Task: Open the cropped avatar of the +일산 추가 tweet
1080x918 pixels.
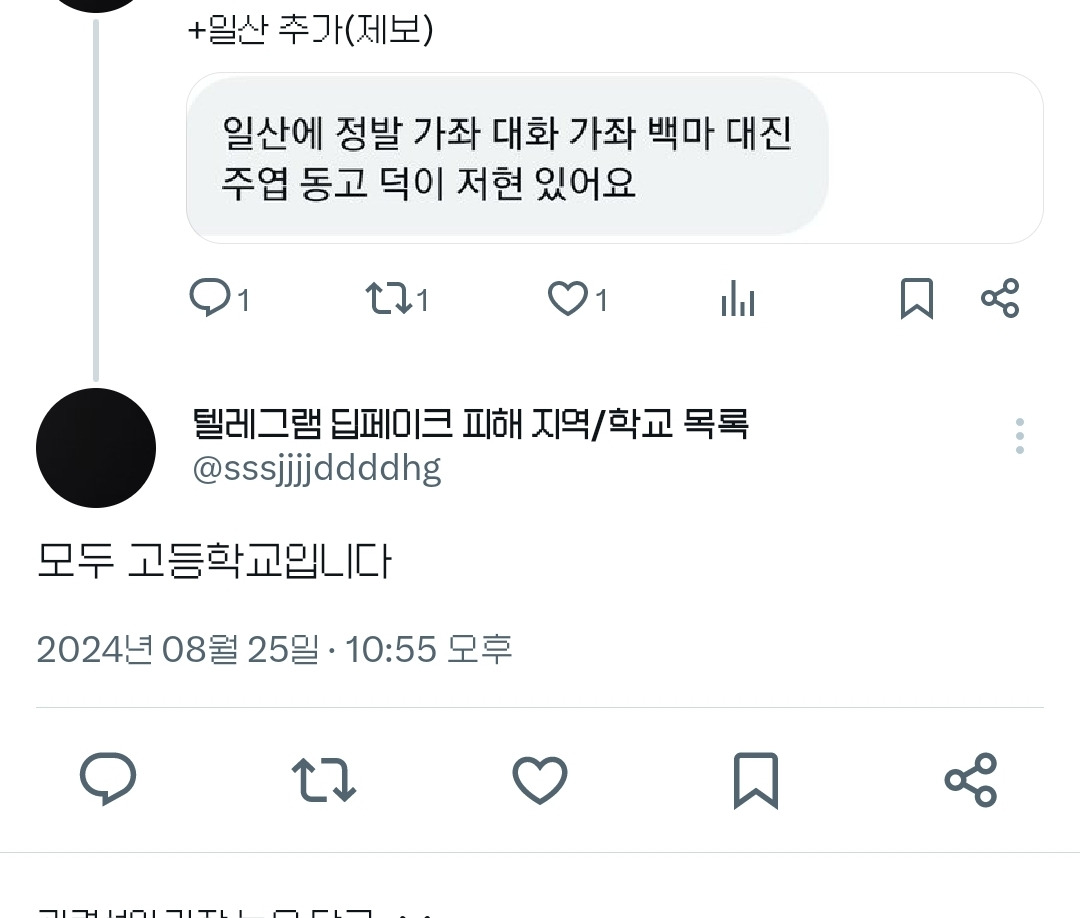Action: (96, 6)
